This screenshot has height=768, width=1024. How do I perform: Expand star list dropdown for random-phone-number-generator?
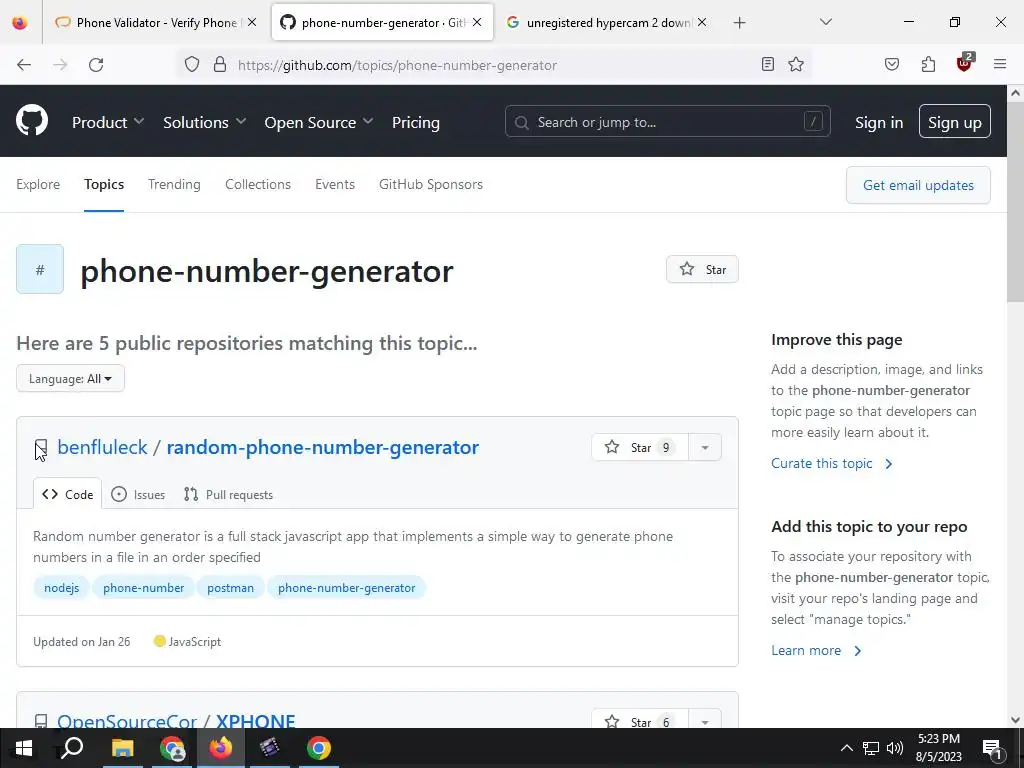click(x=705, y=447)
